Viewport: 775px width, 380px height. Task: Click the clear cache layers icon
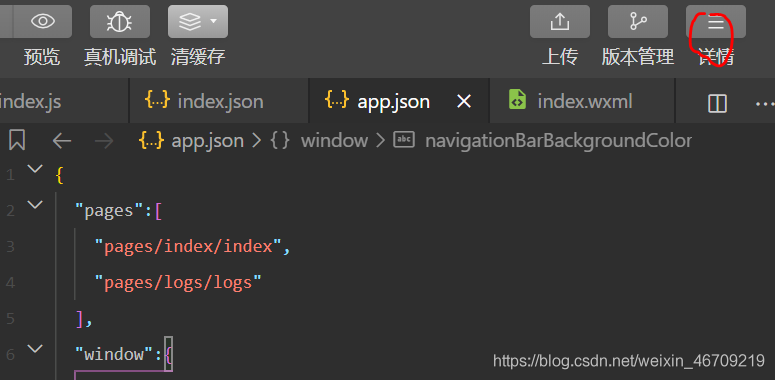pos(190,21)
